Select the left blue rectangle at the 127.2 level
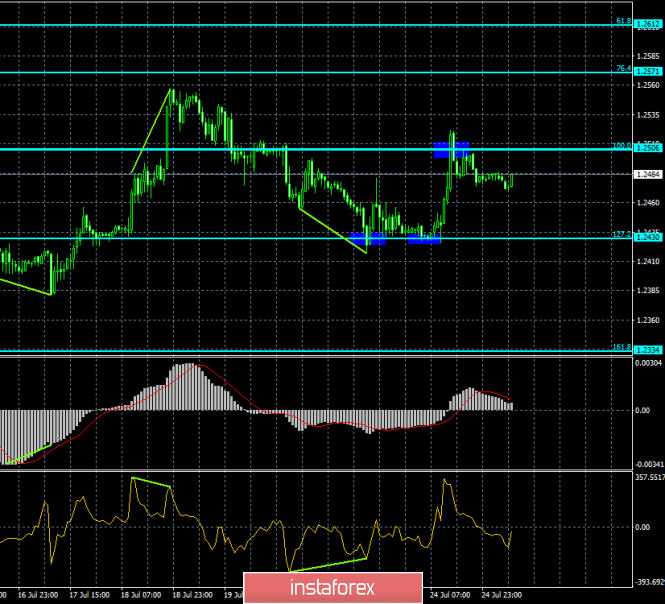 click(x=368, y=239)
